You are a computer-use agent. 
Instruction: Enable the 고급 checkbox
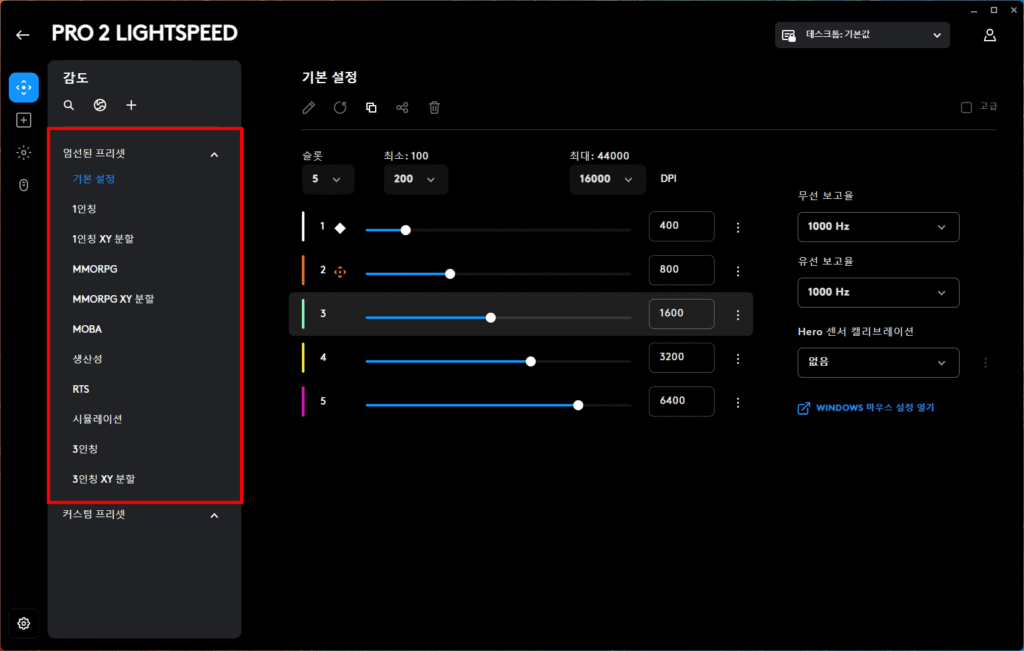(966, 108)
